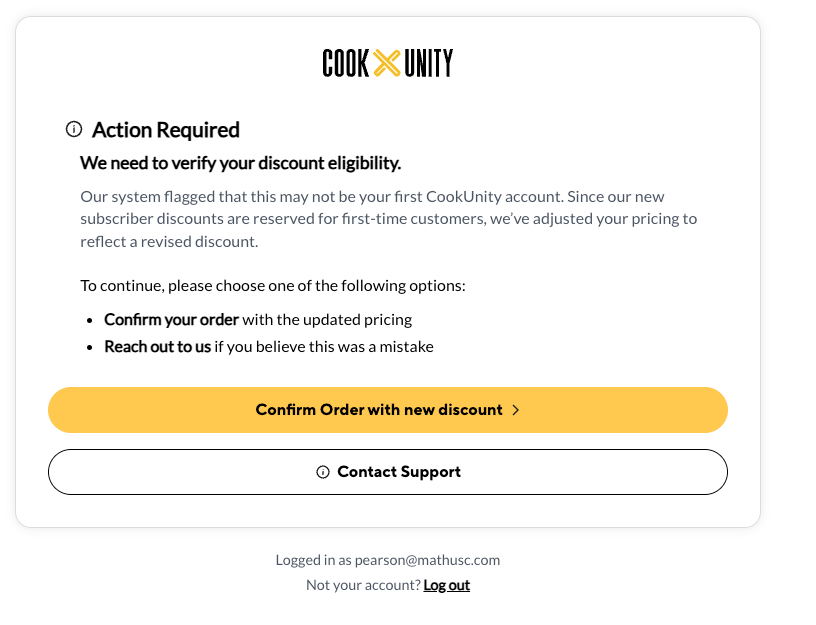Click the yellow crossed-utensils icon in logo
The image size is (816, 625).
point(387,64)
